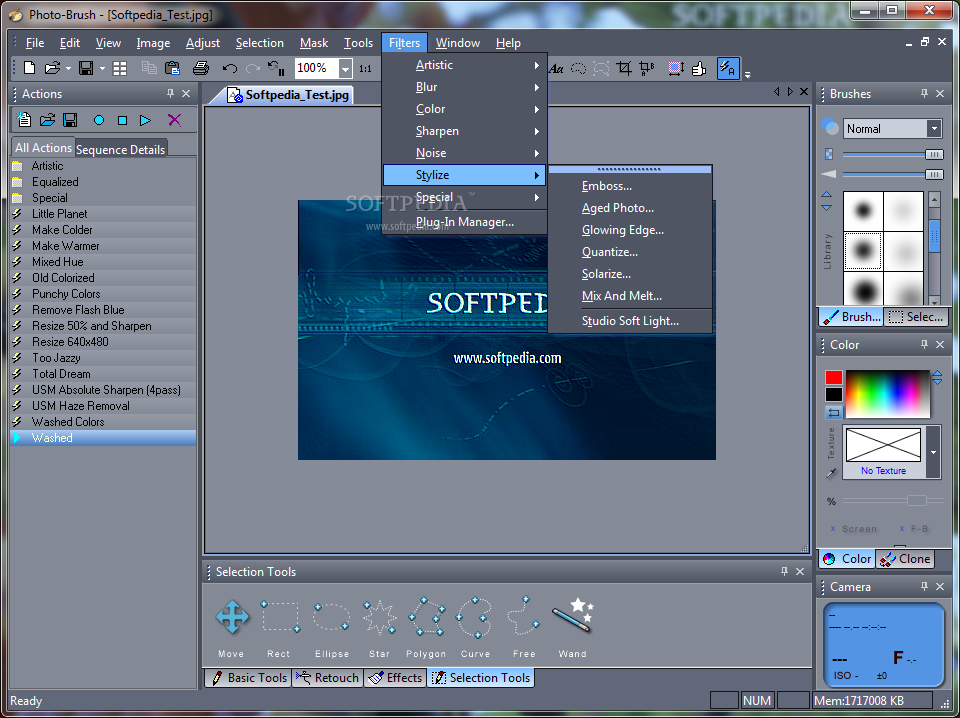Click the thumbs-up icon in toolbar

(x=699, y=68)
